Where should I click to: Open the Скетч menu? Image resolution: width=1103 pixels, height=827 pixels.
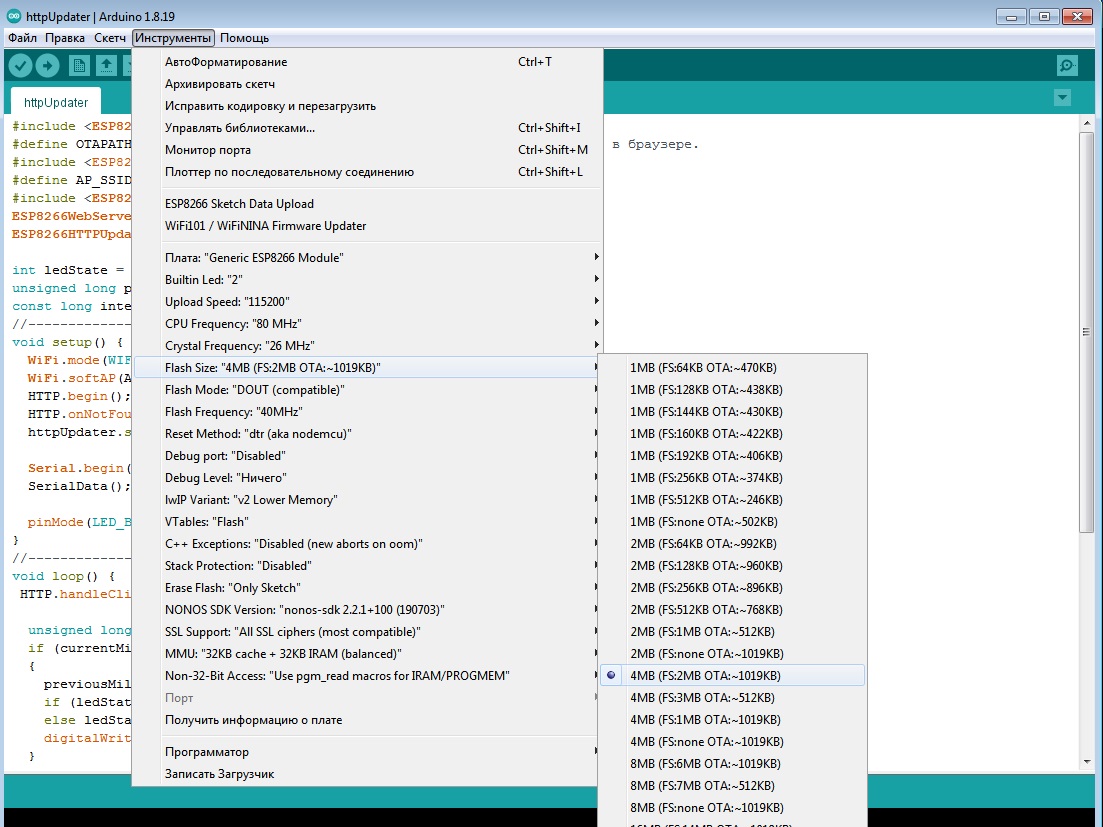point(110,38)
